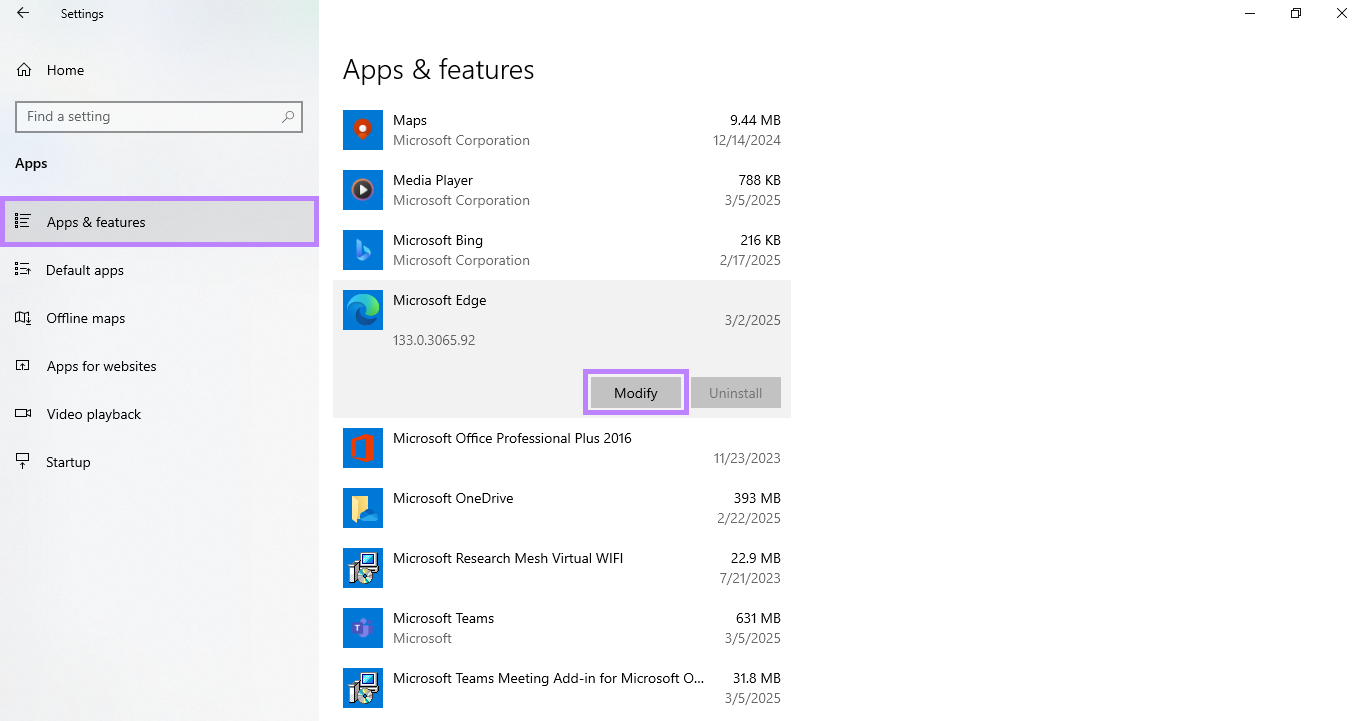Click the Microsoft Research Mesh Virtual WIFI icon
1365x721 pixels.
tap(362, 568)
